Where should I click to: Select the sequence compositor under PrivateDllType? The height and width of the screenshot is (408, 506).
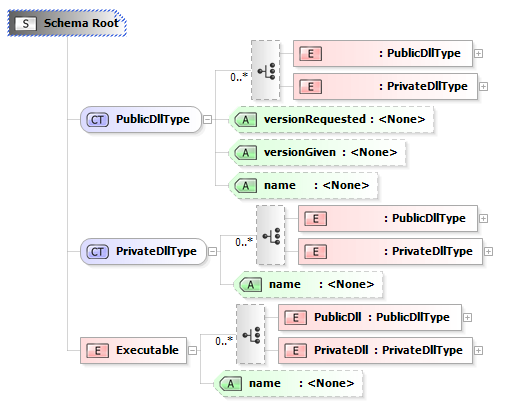point(271,235)
